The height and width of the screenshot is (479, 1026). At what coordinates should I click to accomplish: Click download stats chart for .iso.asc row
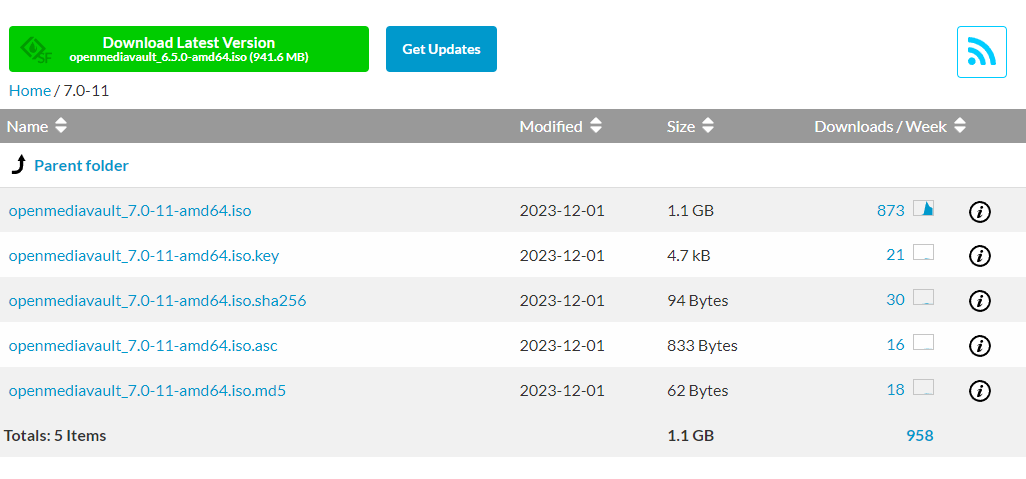click(923, 342)
